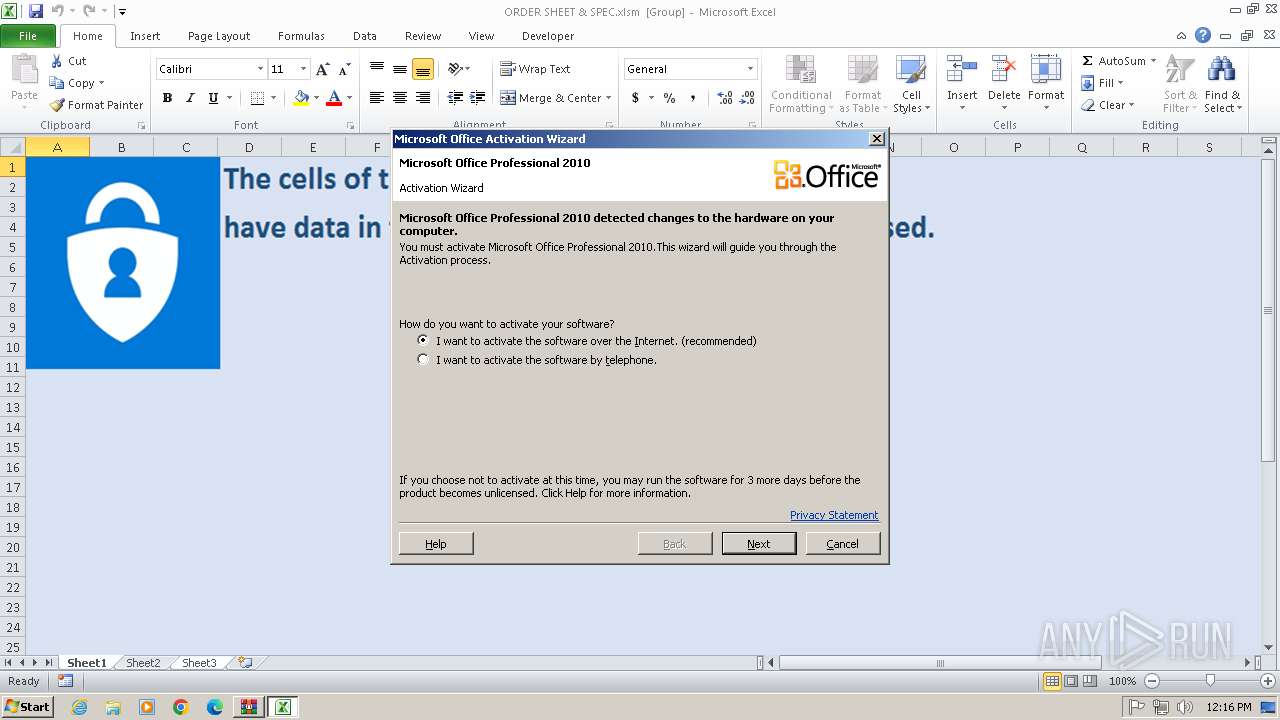The width and height of the screenshot is (1280, 720).
Task: Expand the AutoSum dropdown arrow
Action: [x=1153, y=61]
